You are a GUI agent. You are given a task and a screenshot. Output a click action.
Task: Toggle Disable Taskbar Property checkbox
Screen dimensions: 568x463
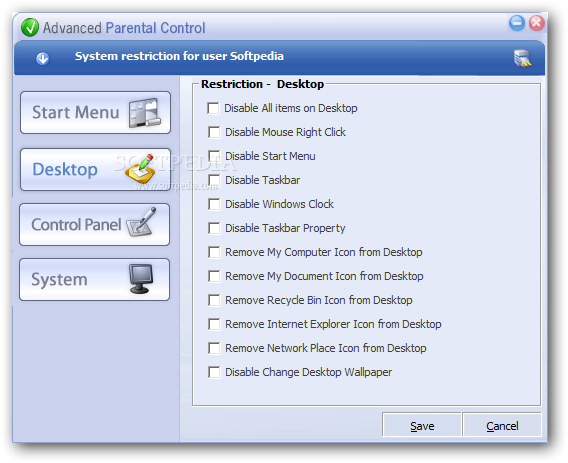pyautogui.click(x=214, y=228)
